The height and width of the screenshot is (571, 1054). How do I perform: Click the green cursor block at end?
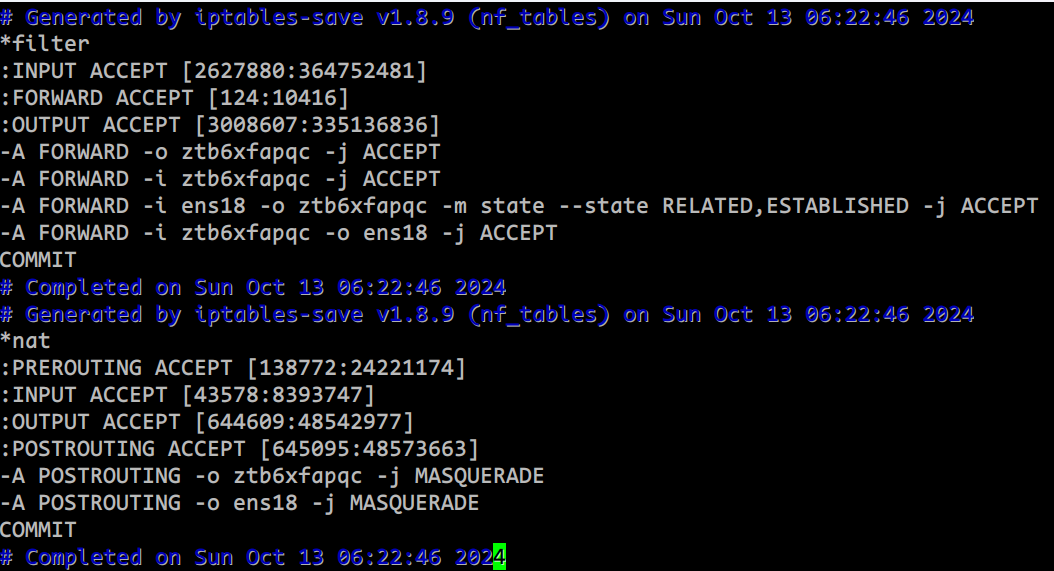pos(500,557)
